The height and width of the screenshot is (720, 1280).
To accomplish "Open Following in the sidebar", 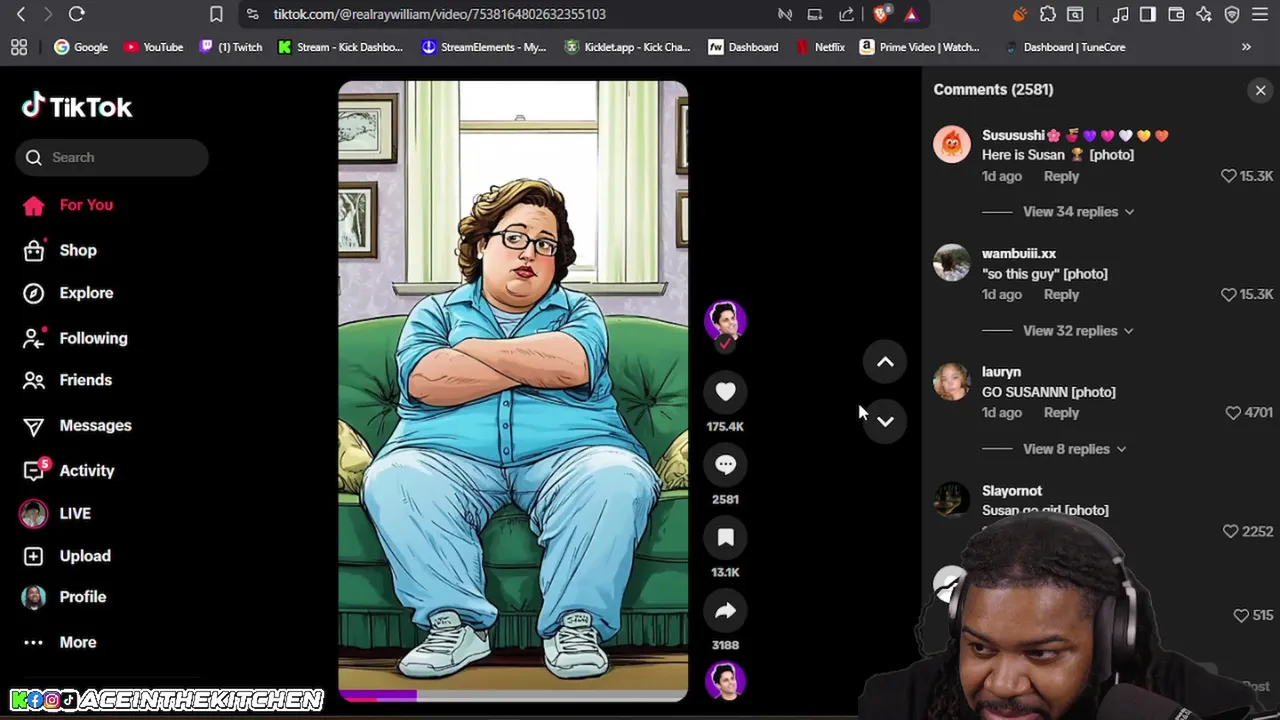I will click(93, 338).
